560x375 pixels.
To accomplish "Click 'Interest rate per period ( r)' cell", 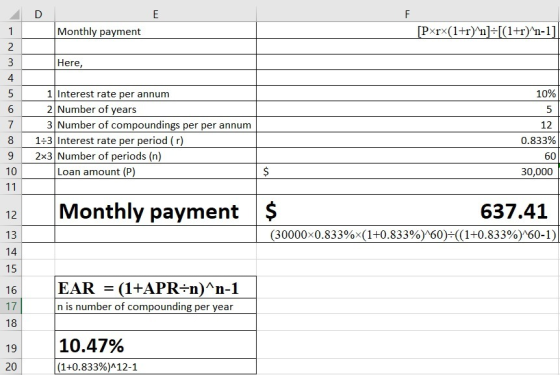I will tap(155, 140).
